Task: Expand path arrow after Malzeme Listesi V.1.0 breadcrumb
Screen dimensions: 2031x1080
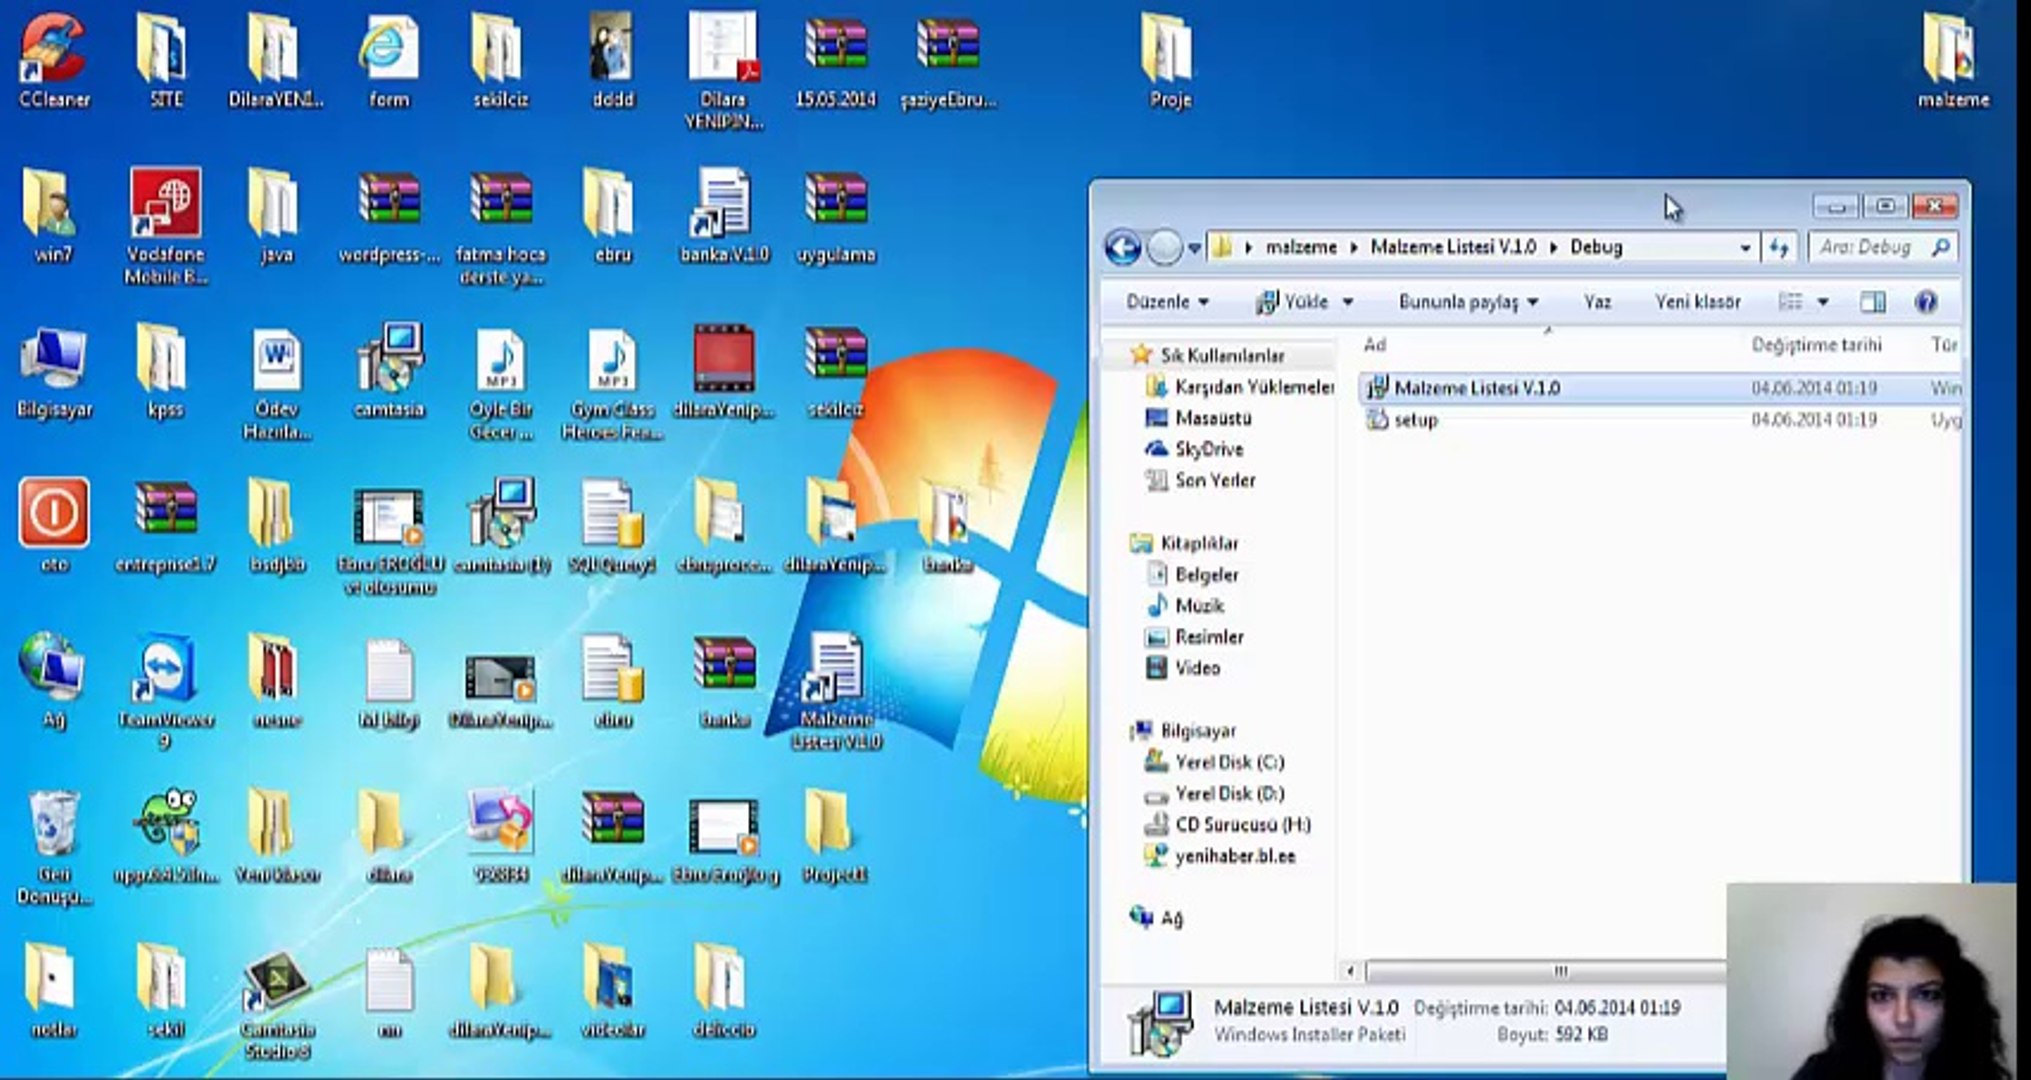Action: 1553,247
